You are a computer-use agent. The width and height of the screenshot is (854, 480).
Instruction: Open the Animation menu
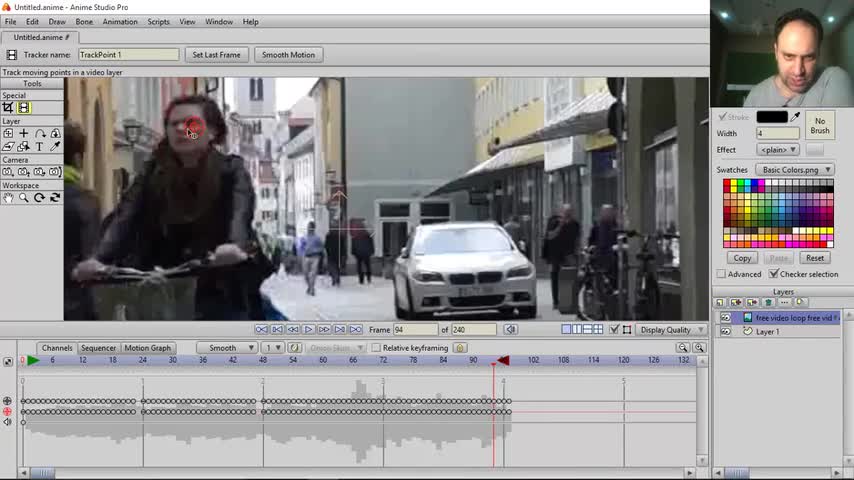pos(120,22)
